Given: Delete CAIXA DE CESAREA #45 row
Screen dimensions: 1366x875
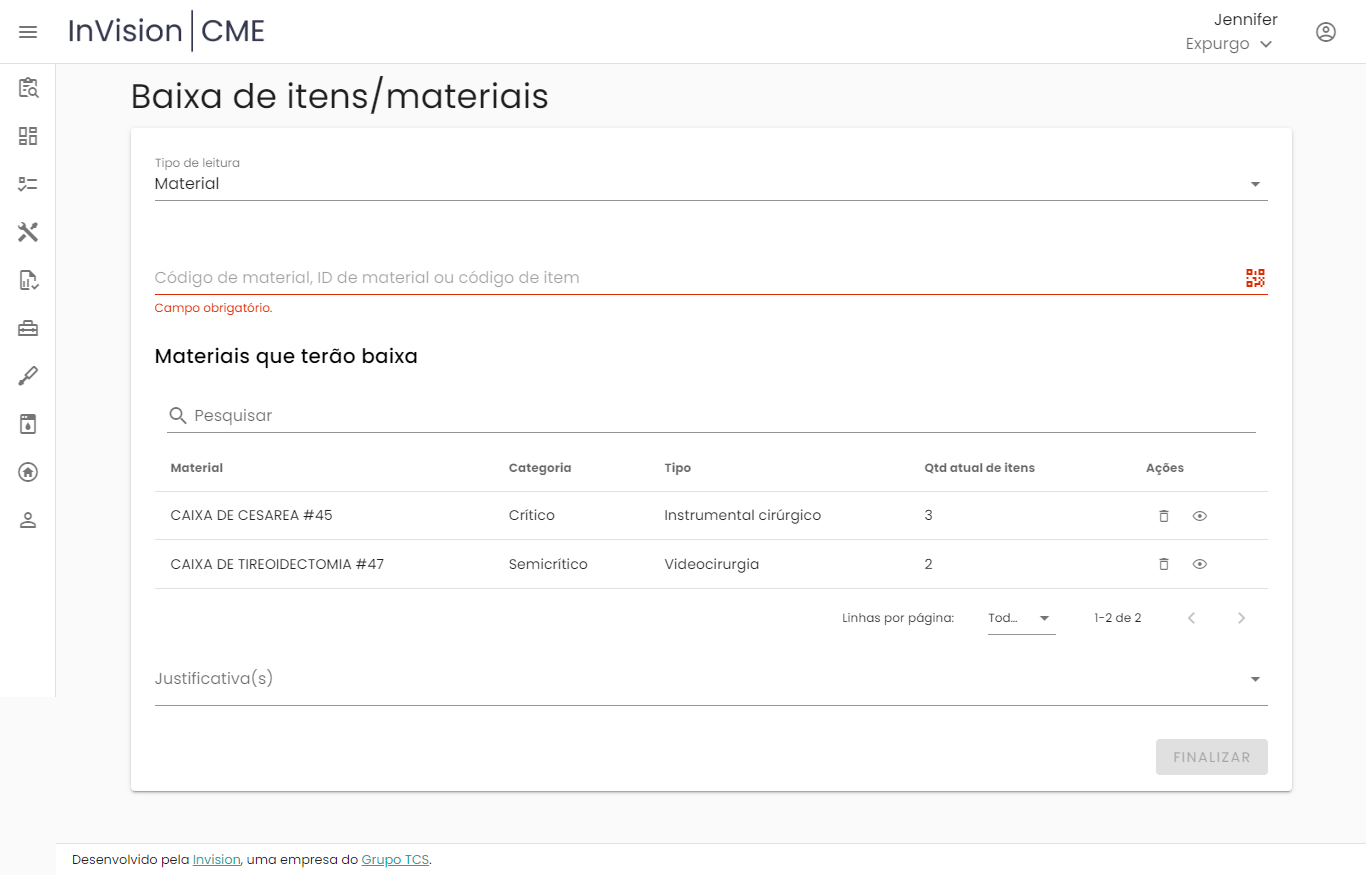Looking at the screenshot, I should [x=1163, y=516].
